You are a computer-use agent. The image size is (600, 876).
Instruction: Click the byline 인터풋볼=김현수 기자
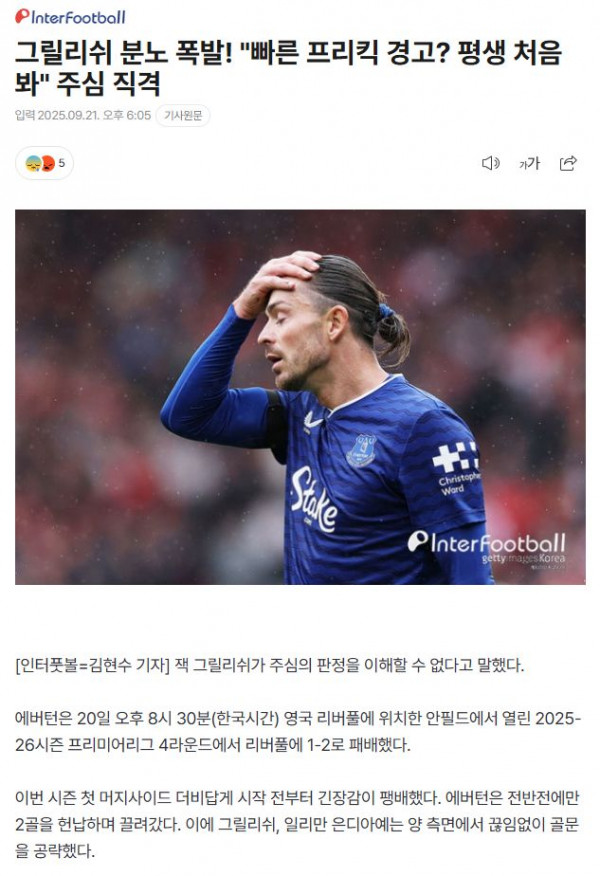pos(92,665)
